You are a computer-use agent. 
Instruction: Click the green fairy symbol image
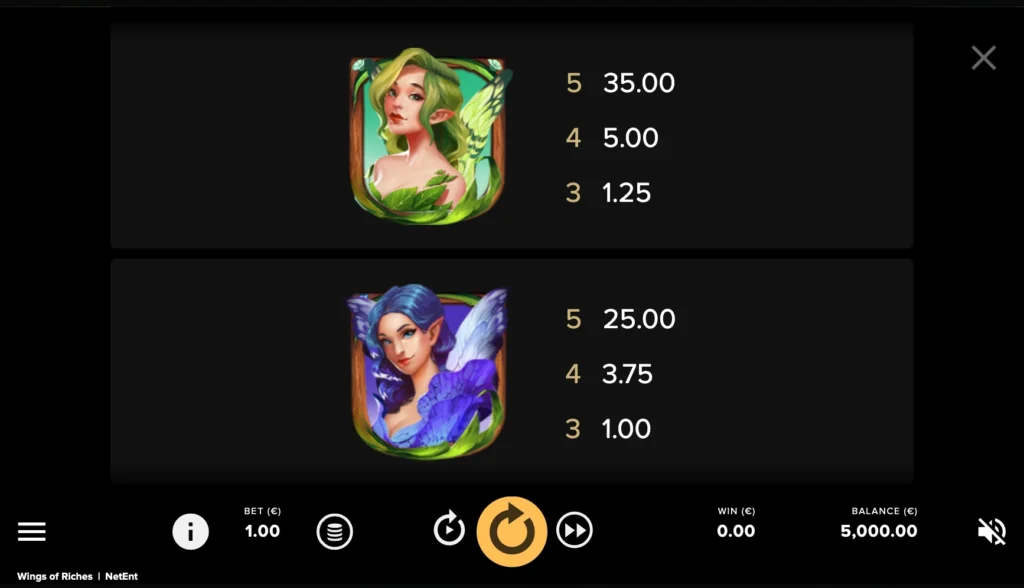point(429,136)
